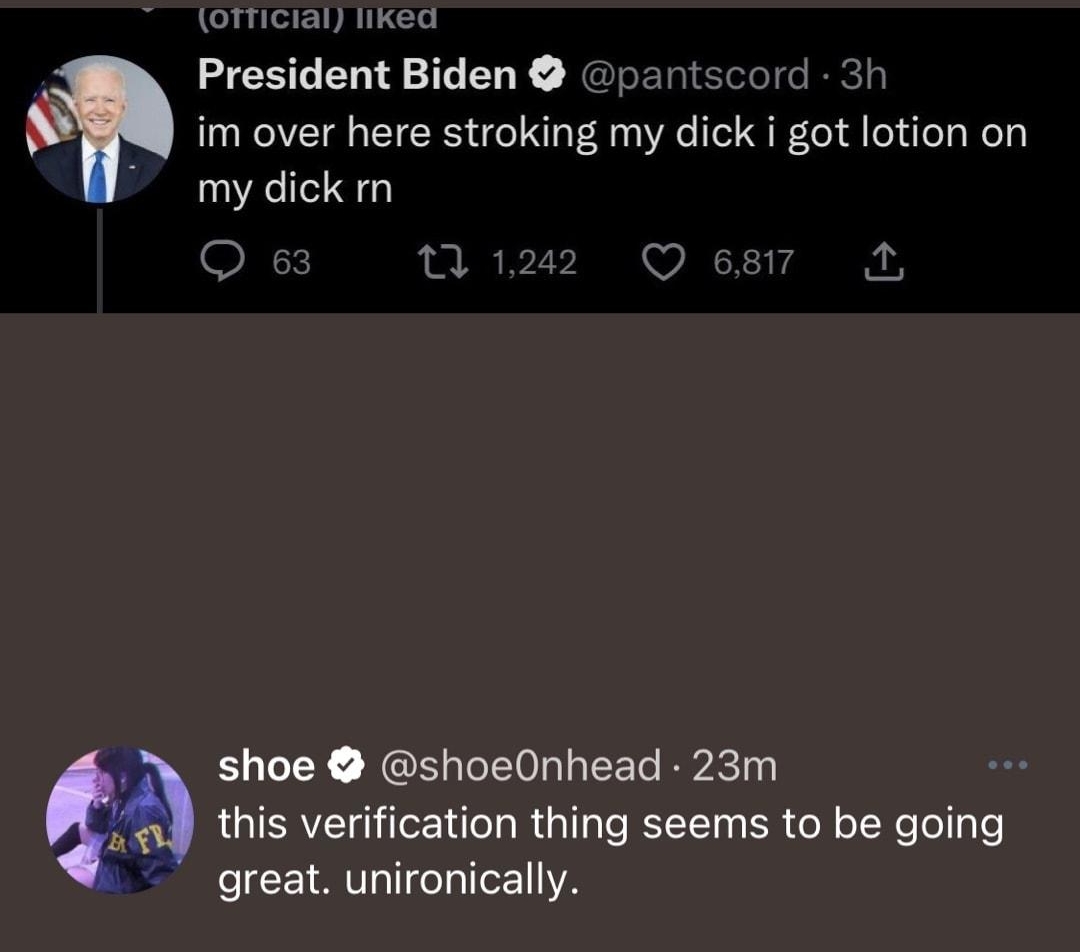1080x952 pixels.
Task: Click the shoe display name
Action: [x=267, y=766]
